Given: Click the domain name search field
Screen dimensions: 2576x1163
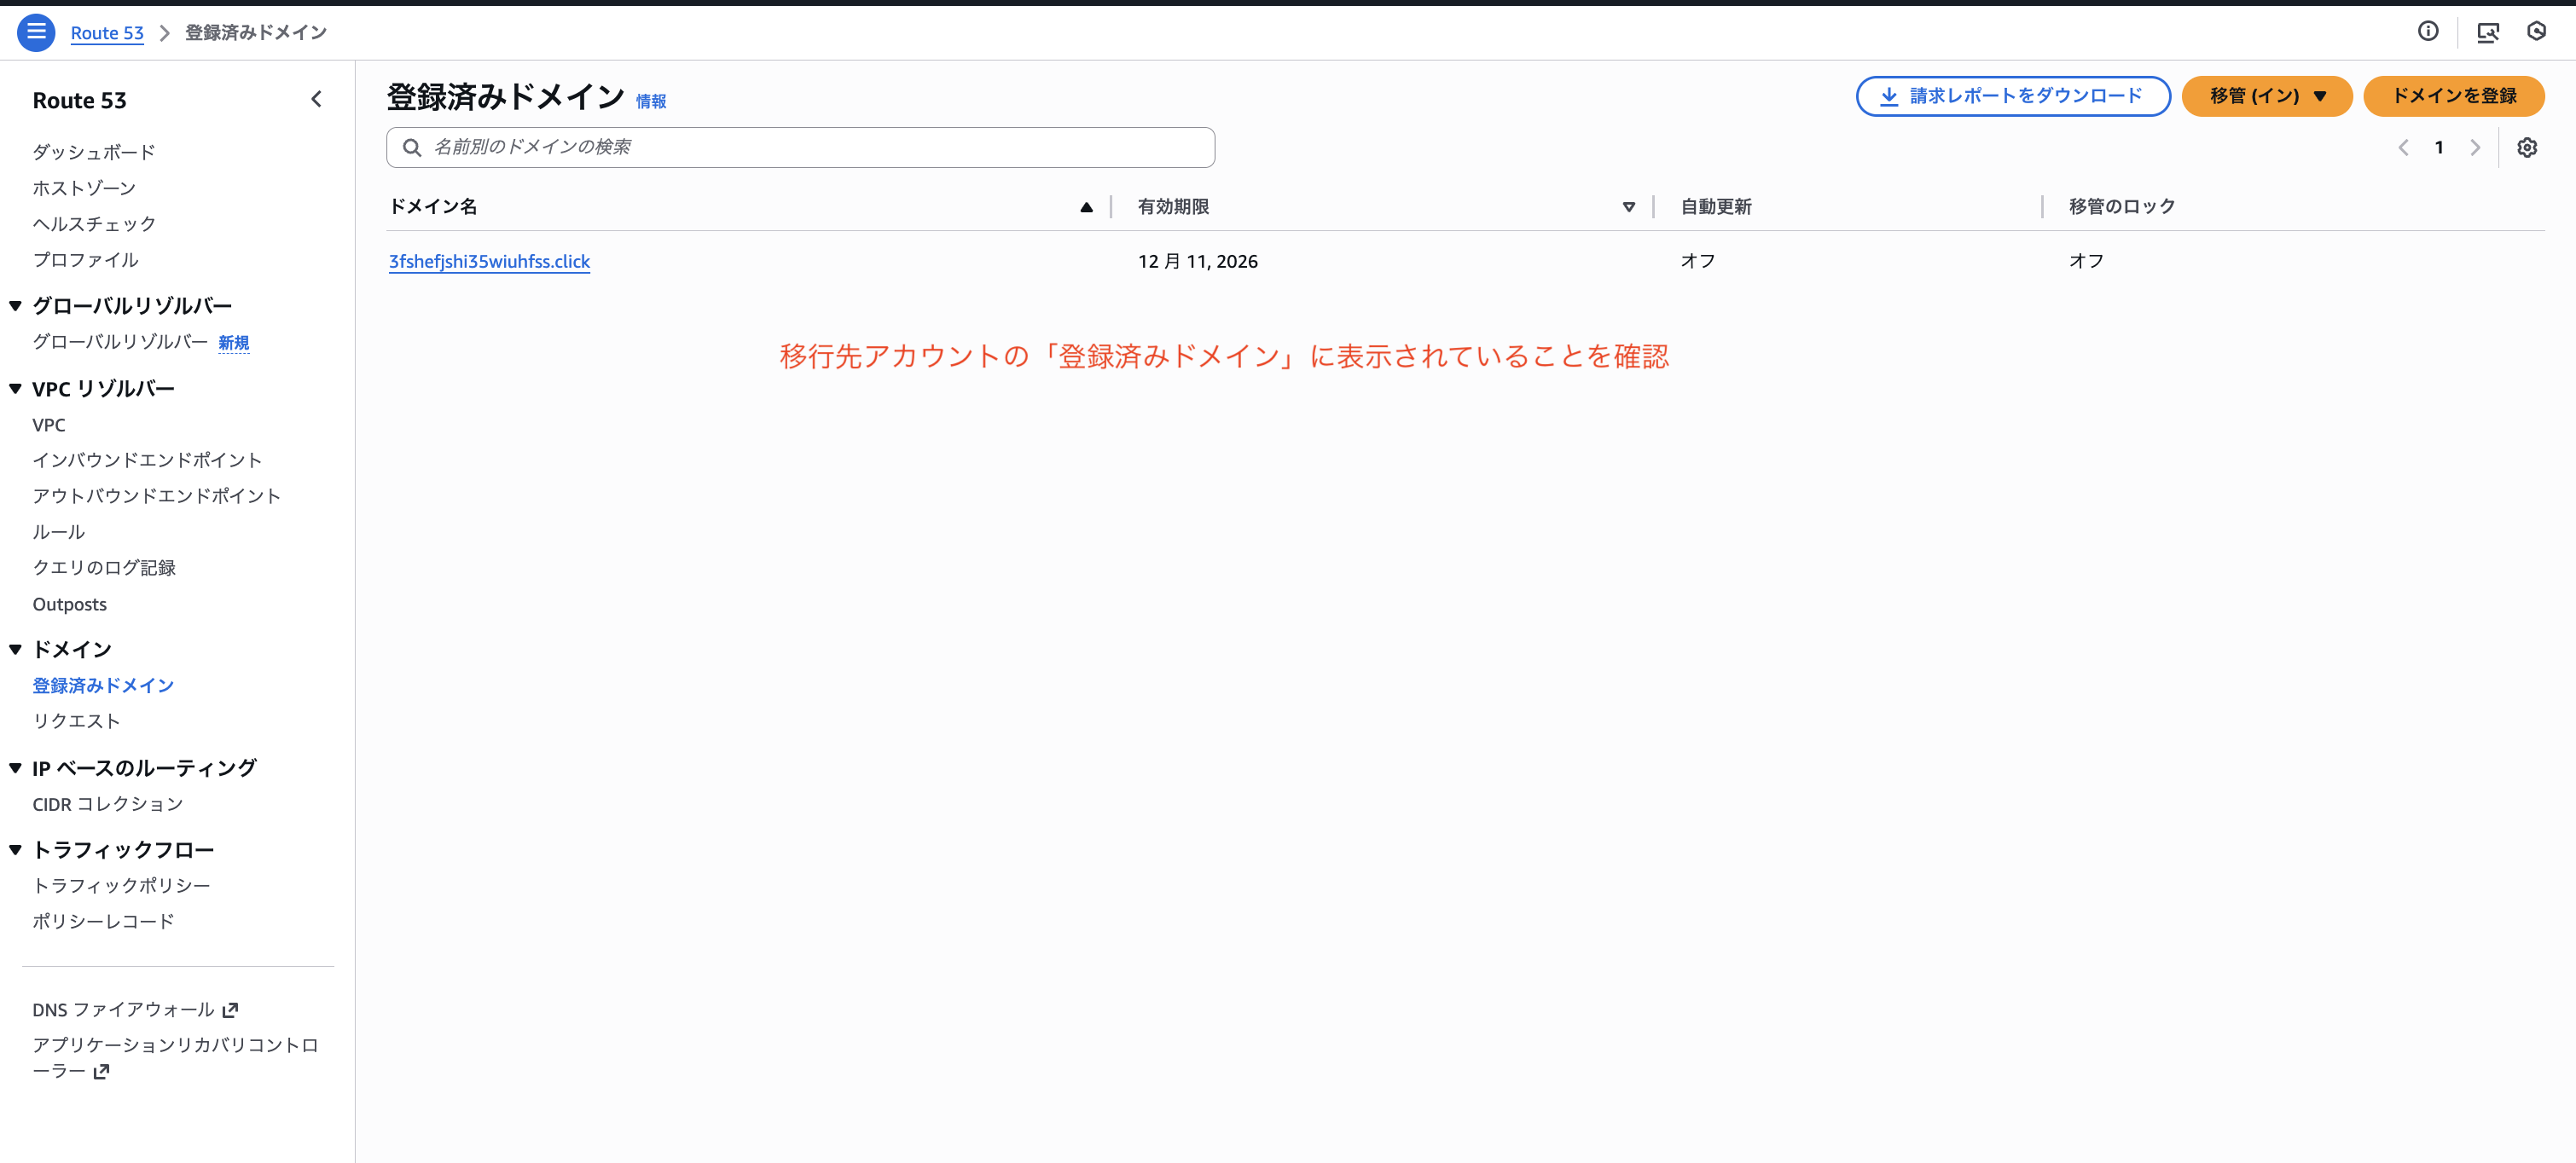Looking at the screenshot, I should (800, 147).
